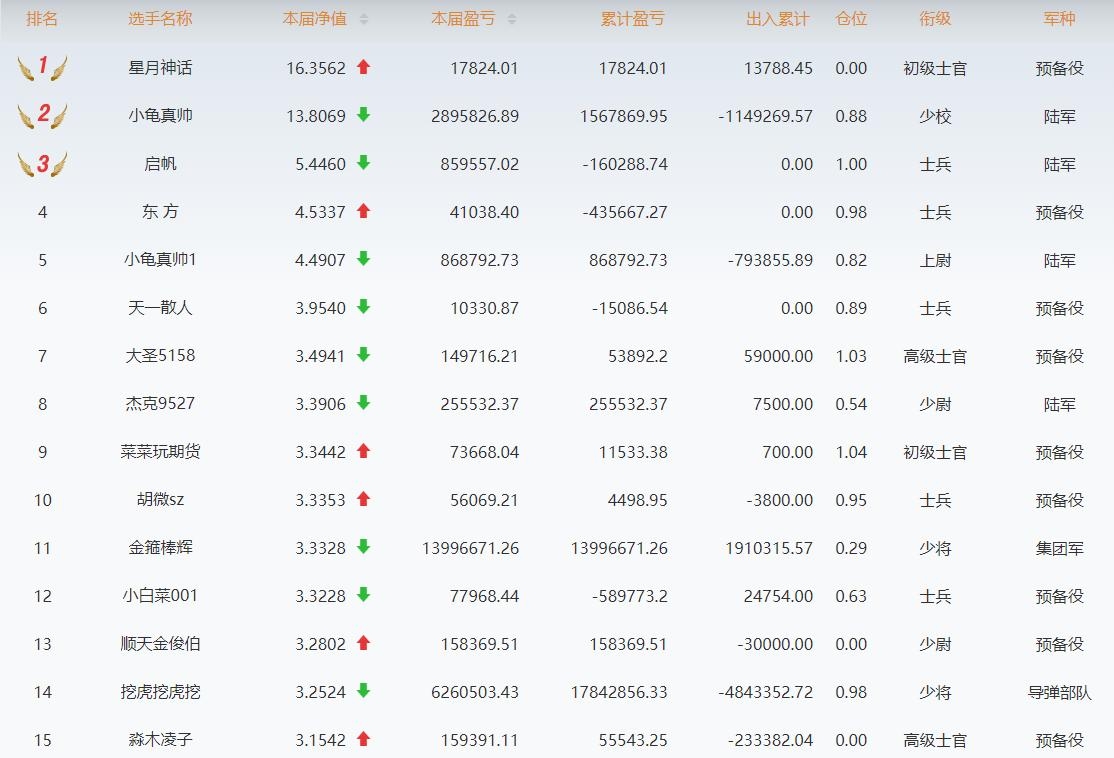1114x758 pixels.
Task: Open player 大圣5158
Action: 160,355
